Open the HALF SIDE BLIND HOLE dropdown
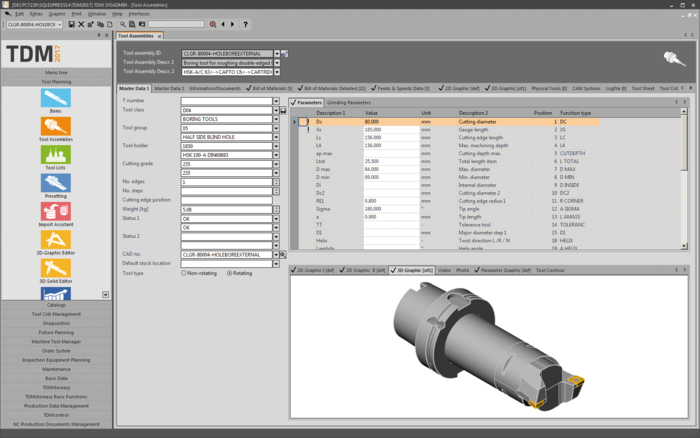 (x=276, y=137)
